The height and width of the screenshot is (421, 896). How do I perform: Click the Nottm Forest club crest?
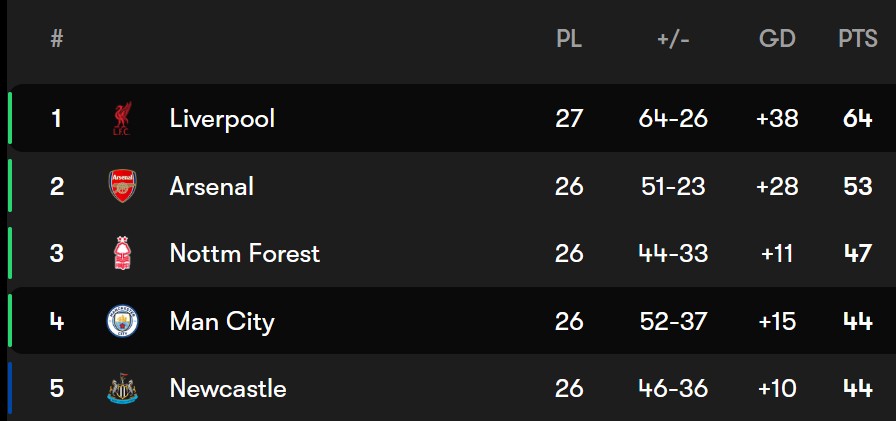[122, 253]
